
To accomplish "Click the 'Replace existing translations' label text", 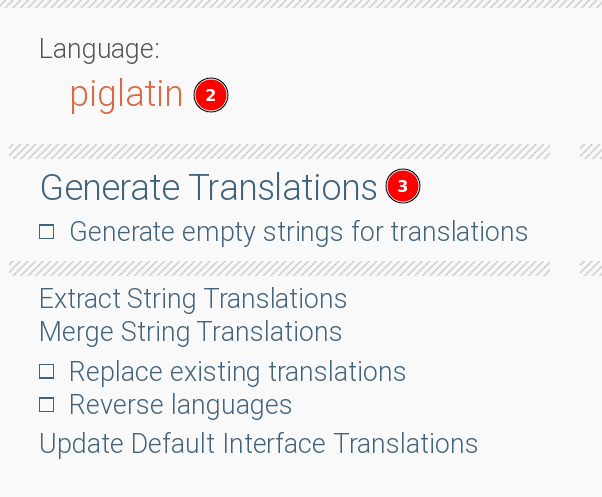I will (237, 372).
